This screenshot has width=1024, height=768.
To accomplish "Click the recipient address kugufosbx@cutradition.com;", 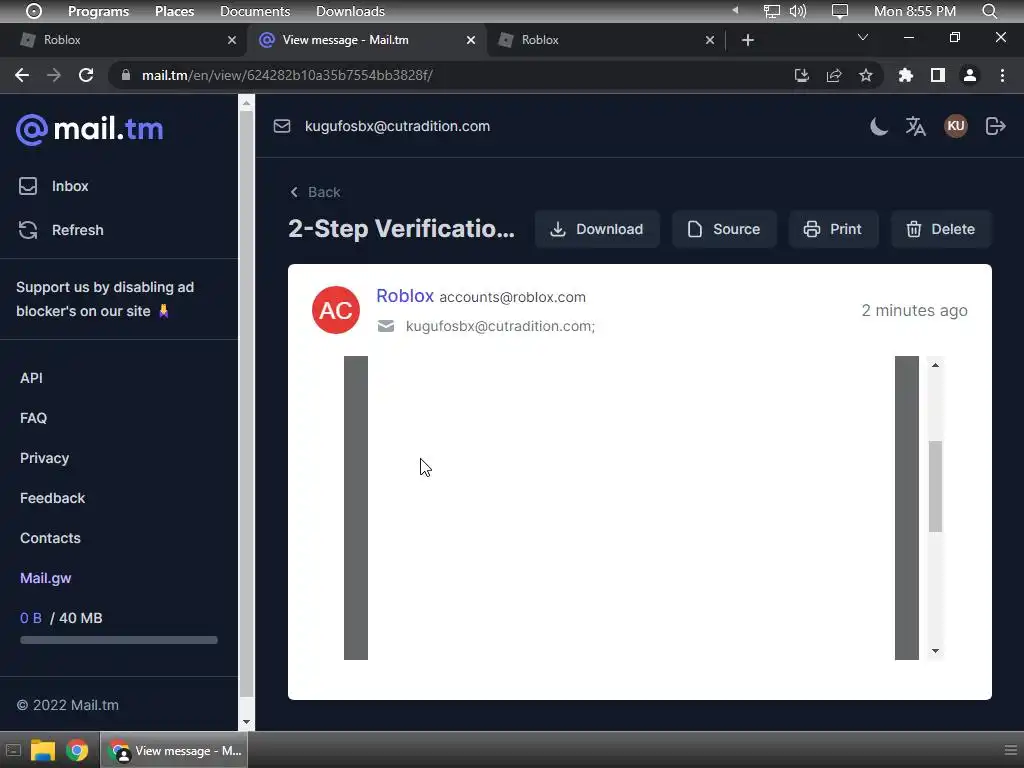I will 500,326.
